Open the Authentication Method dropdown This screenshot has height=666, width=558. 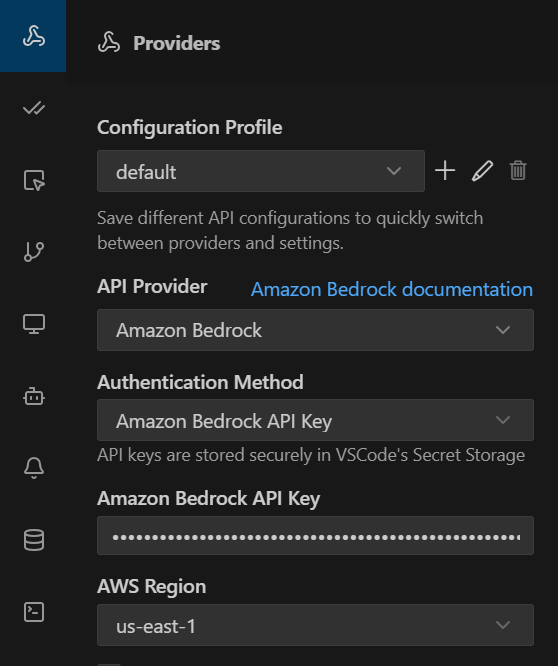tap(315, 420)
